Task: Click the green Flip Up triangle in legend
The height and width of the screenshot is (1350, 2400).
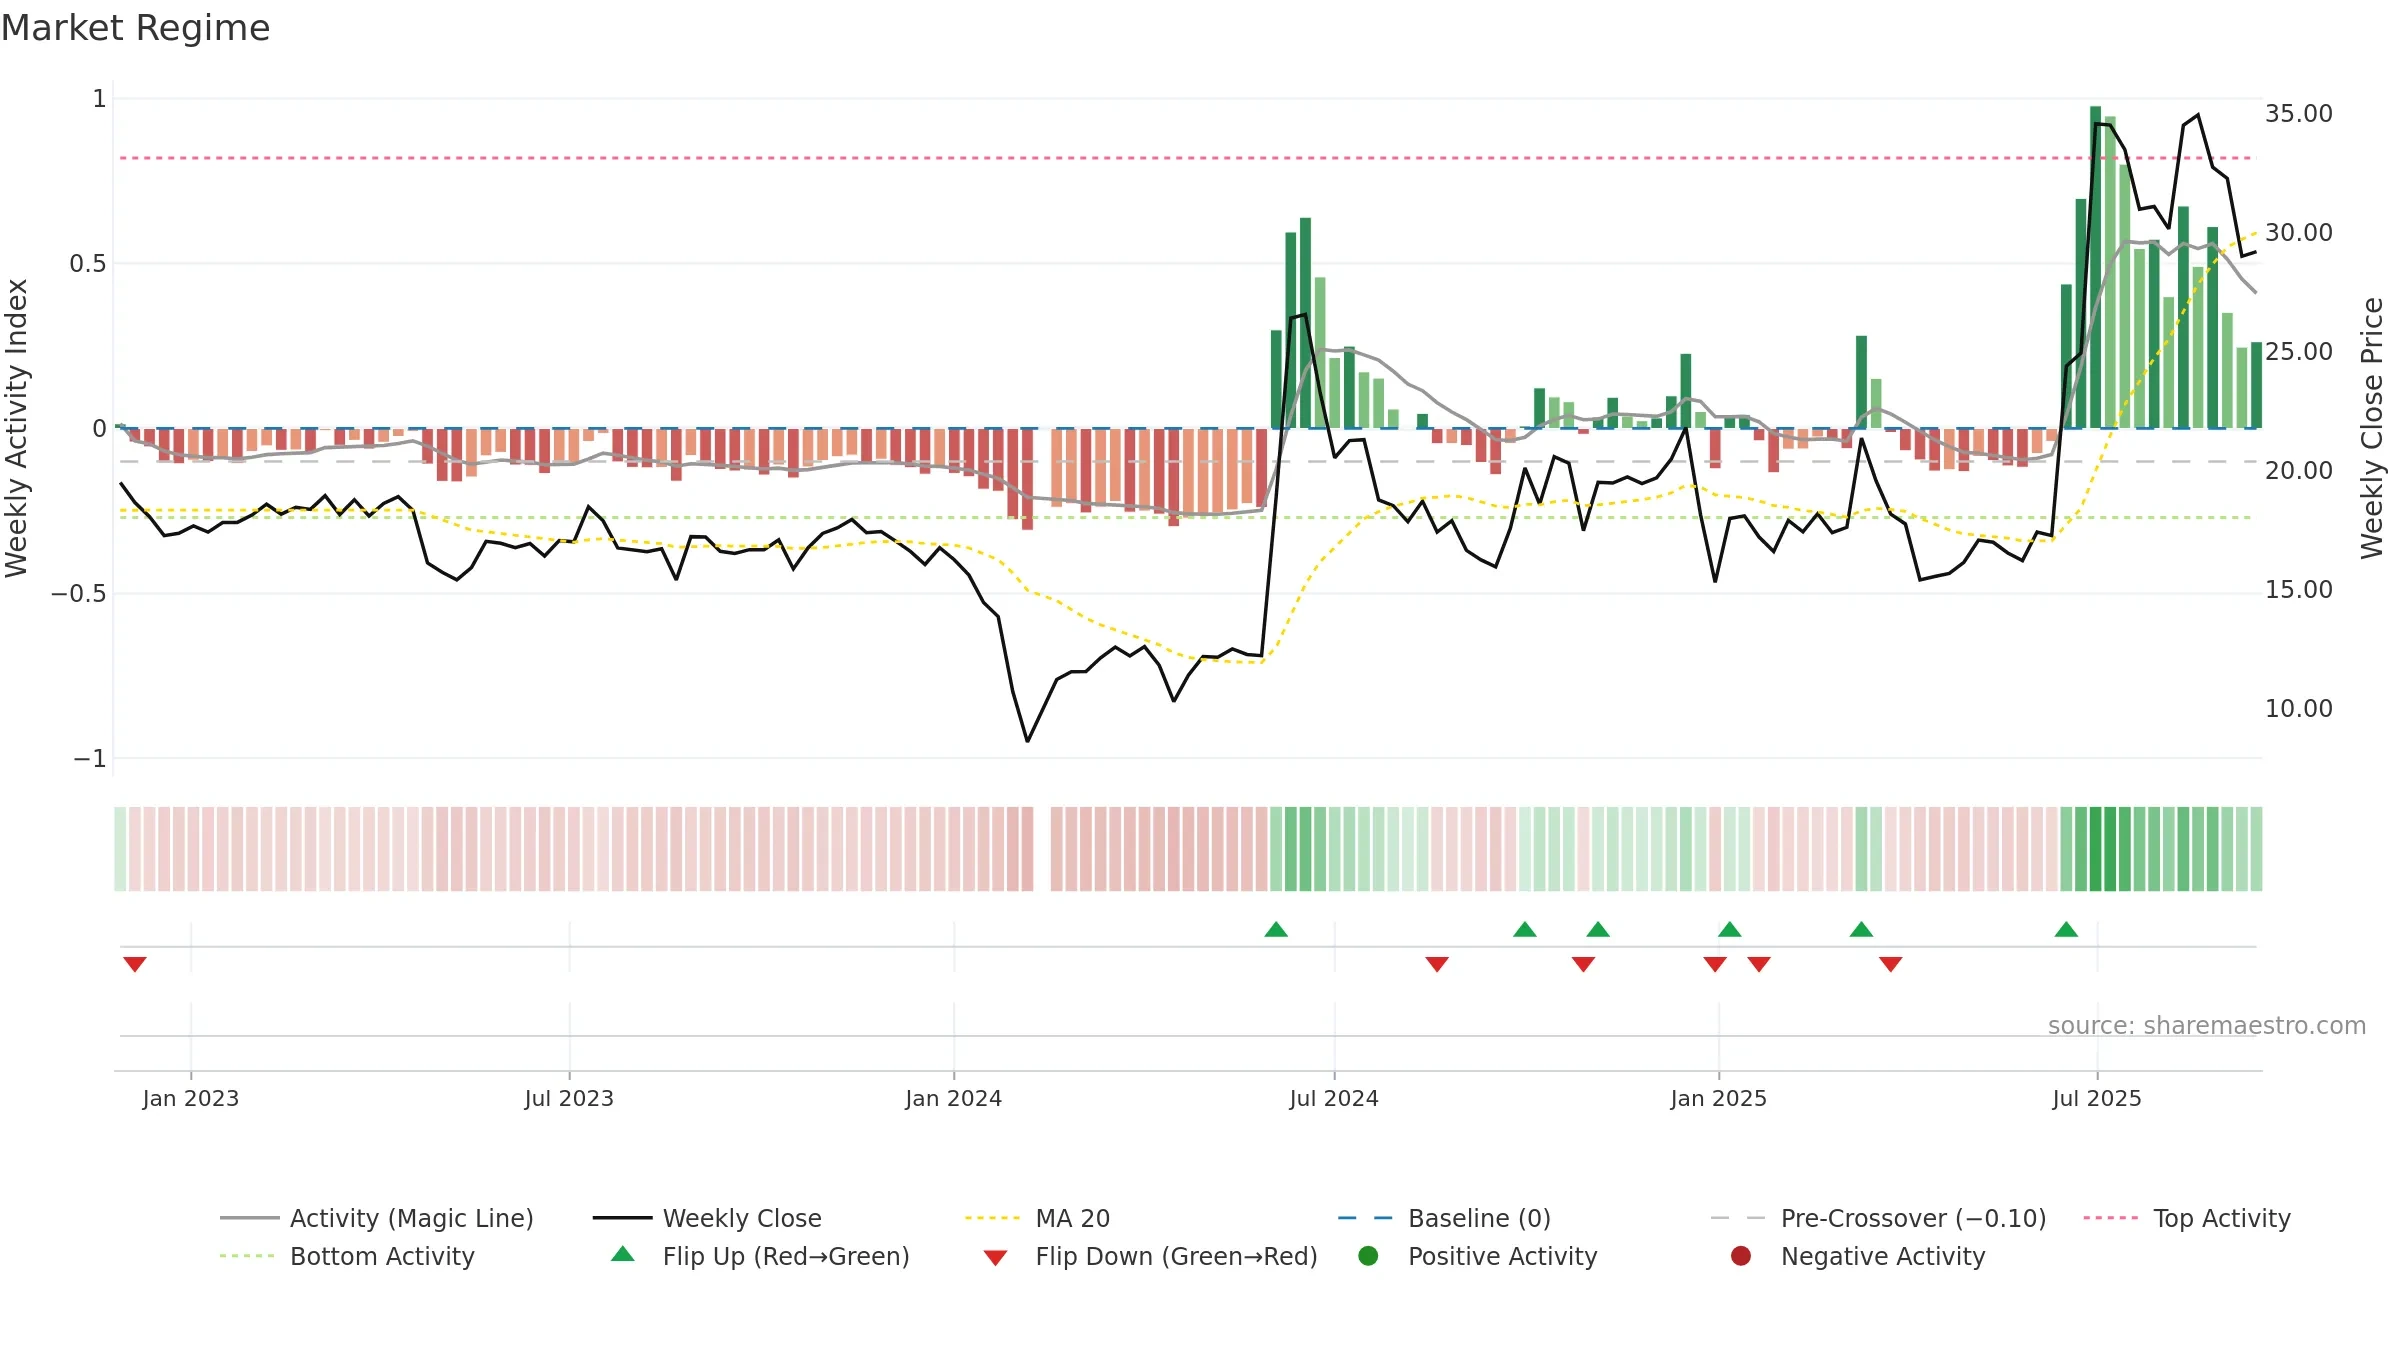Action: point(623,1254)
